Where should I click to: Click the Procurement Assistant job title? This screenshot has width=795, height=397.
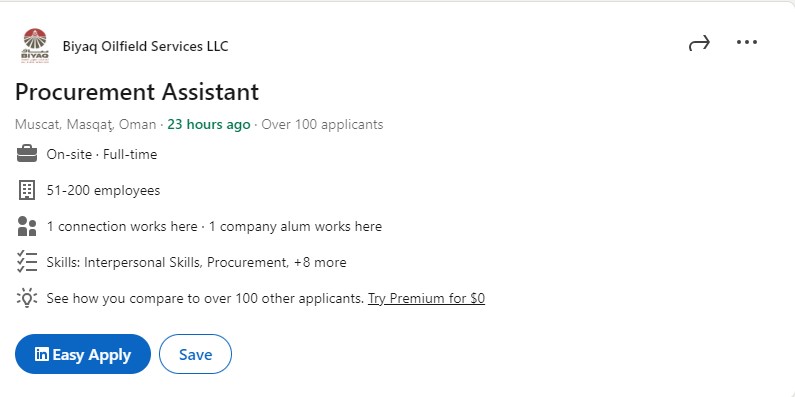click(x=137, y=92)
